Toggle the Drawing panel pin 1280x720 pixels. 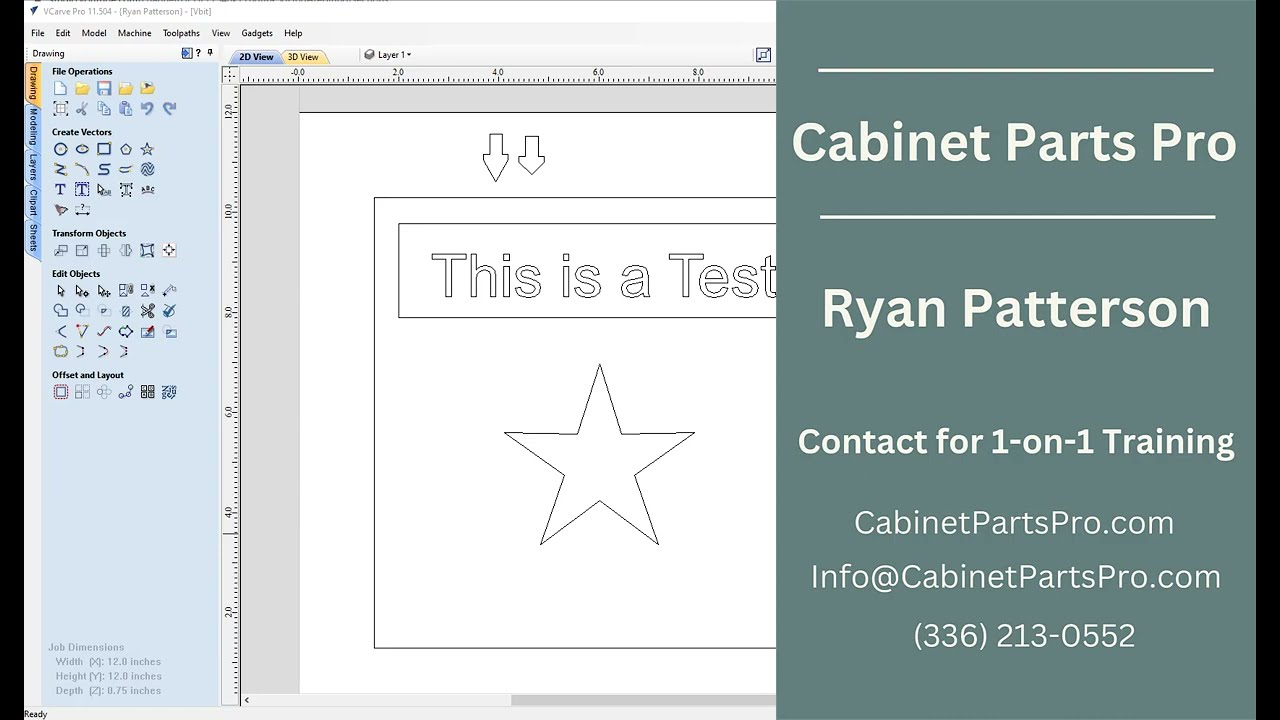coord(210,53)
